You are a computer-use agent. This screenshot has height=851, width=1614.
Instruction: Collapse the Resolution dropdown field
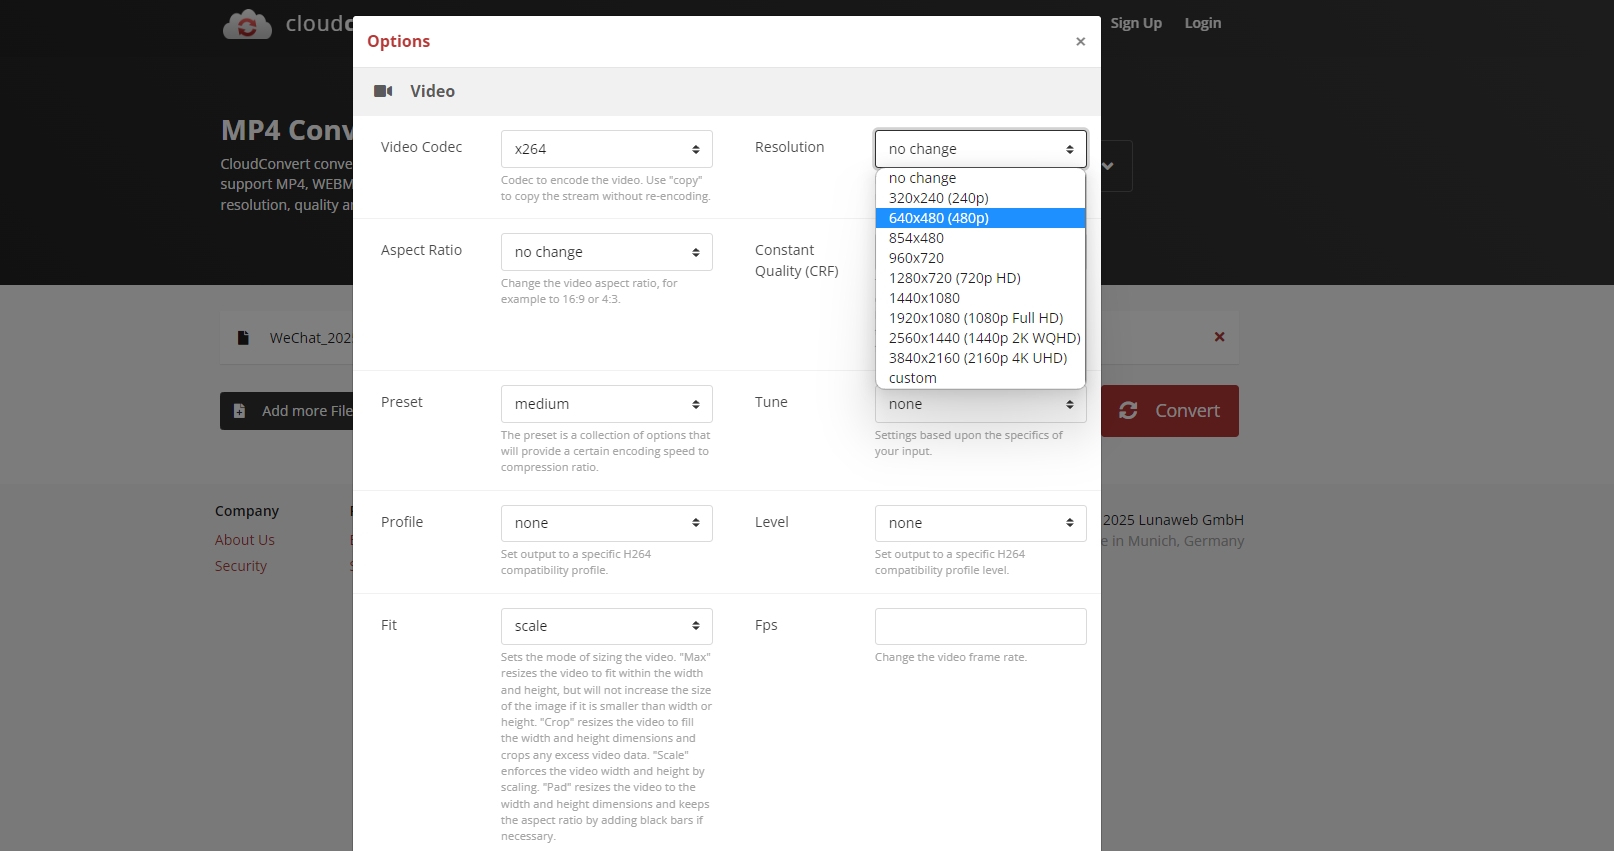pos(981,149)
